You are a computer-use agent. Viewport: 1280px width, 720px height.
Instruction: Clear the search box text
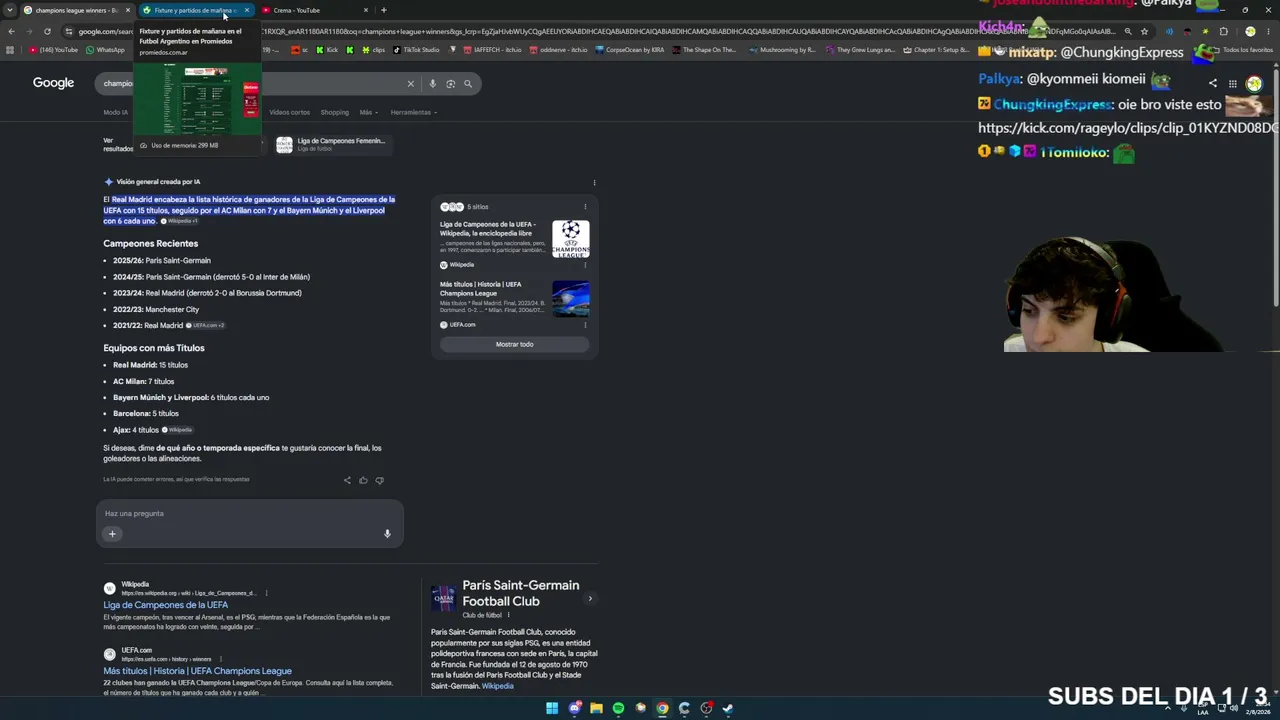(x=410, y=84)
